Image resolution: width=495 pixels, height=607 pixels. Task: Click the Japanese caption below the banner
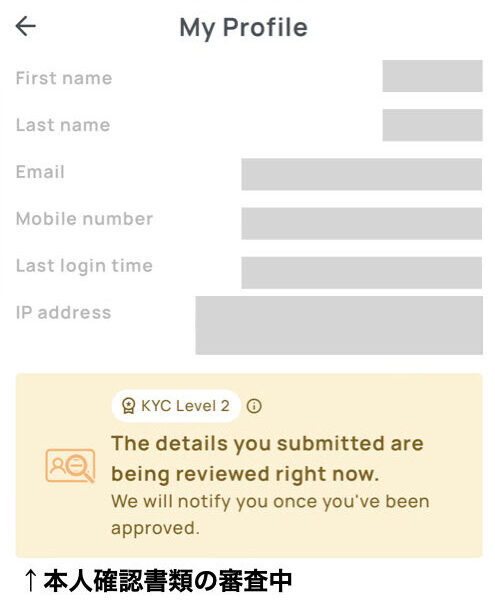click(158, 581)
